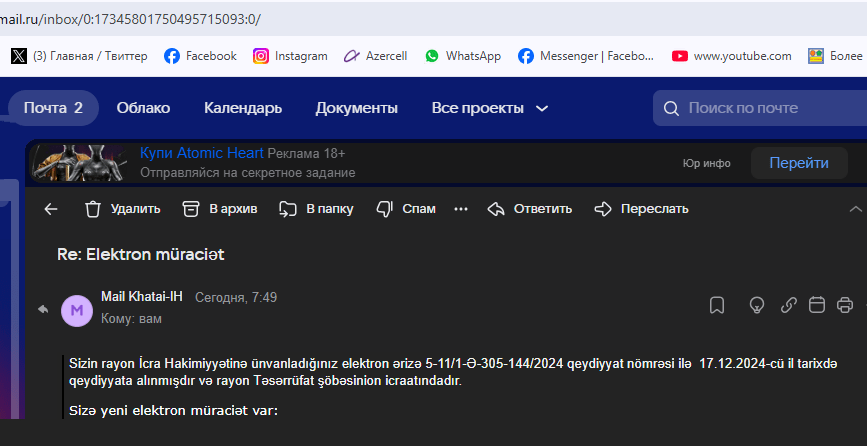The width and height of the screenshot is (867, 446).
Task: Go back using the left arrow icon
Action: click(x=51, y=209)
